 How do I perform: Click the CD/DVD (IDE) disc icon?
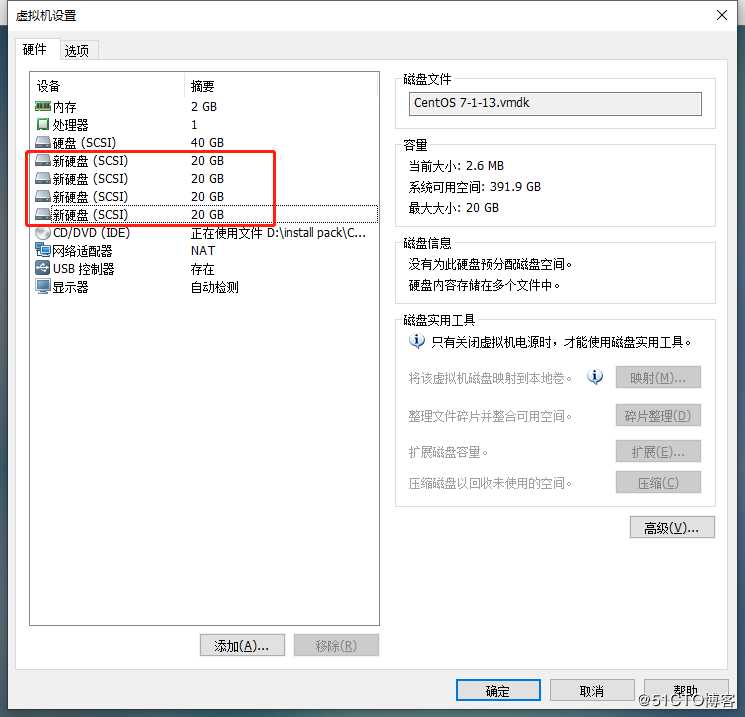click(43, 233)
